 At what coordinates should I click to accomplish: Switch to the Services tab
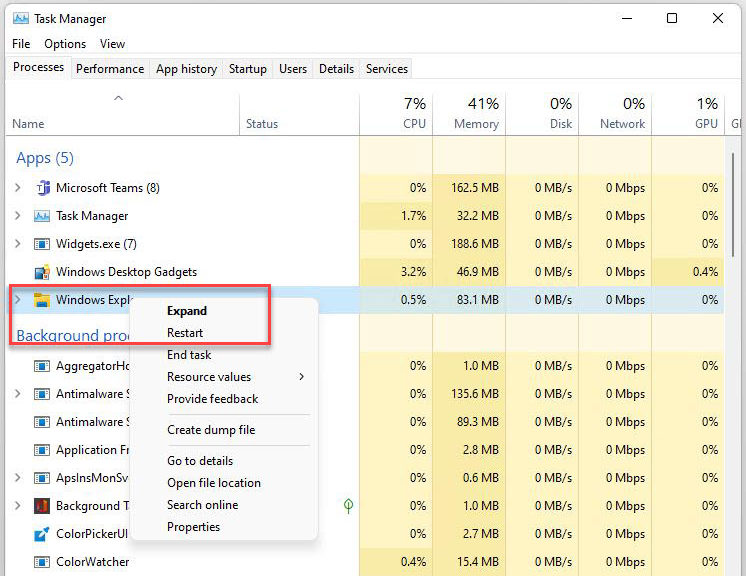(387, 69)
